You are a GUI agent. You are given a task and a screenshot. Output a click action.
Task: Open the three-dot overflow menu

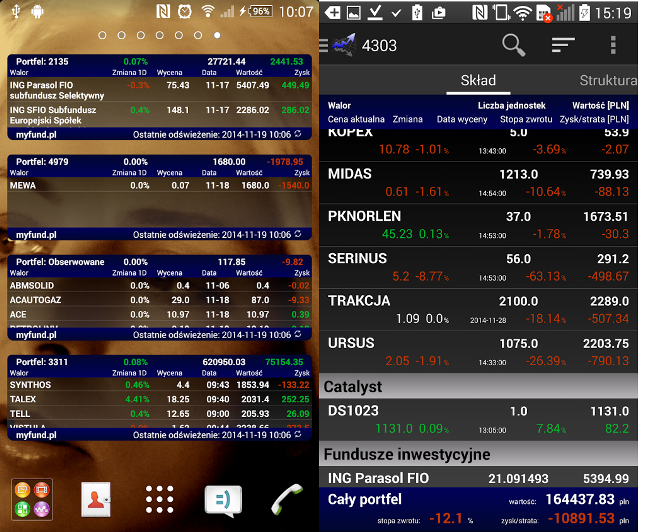coord(613,45)
